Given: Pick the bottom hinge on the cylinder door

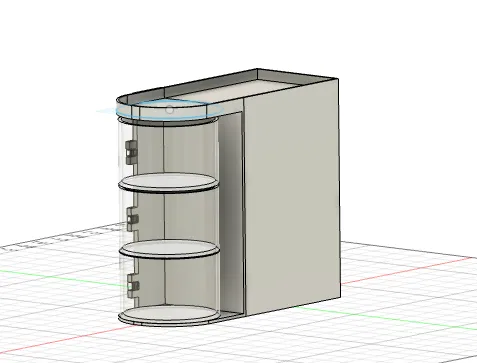Looking at the screenshot, I should click(x=133, y=286).
